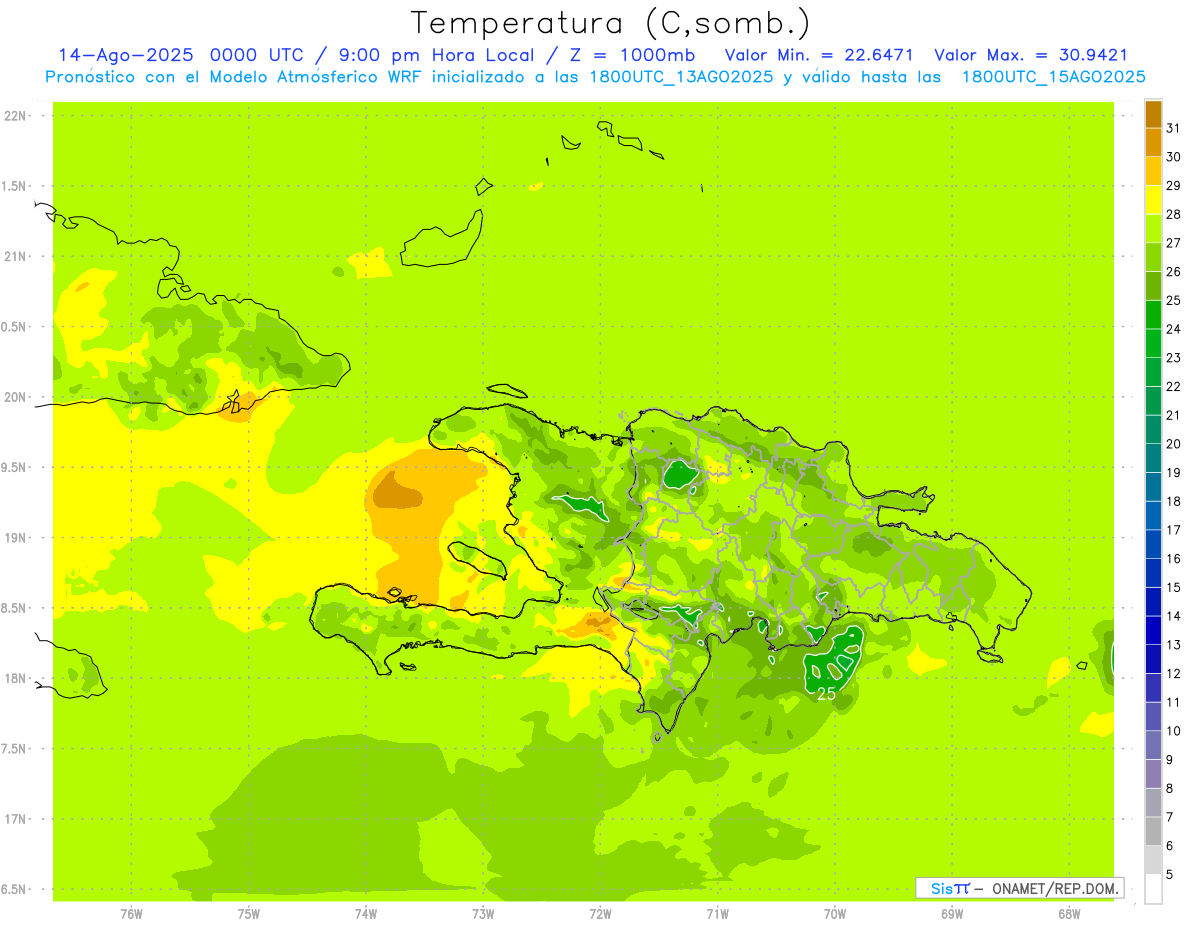Click the '74W' longitude label
1200x927 pixels.
tap(365, 914)
